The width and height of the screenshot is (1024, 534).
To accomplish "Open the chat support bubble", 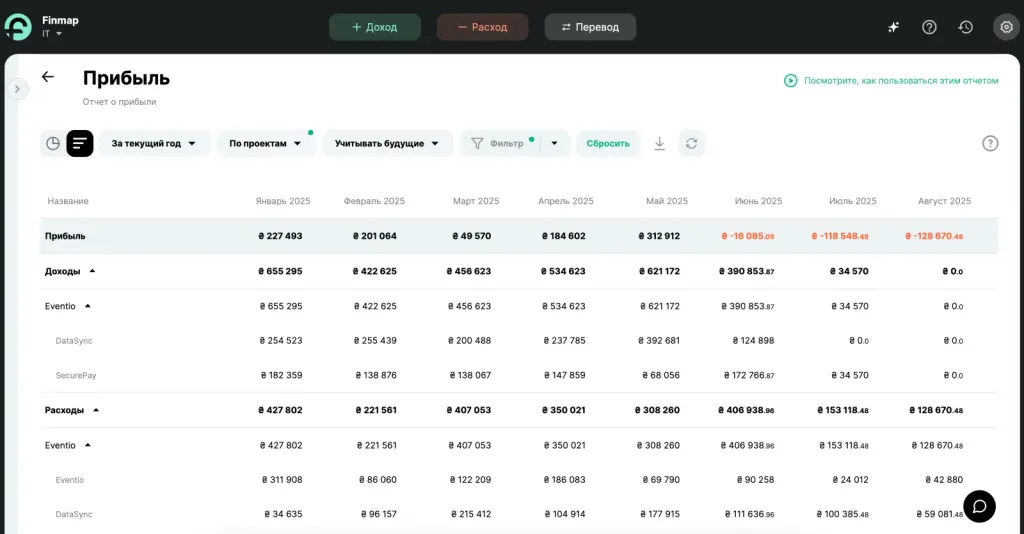I will pyautogui.click(x=979, y=507).
